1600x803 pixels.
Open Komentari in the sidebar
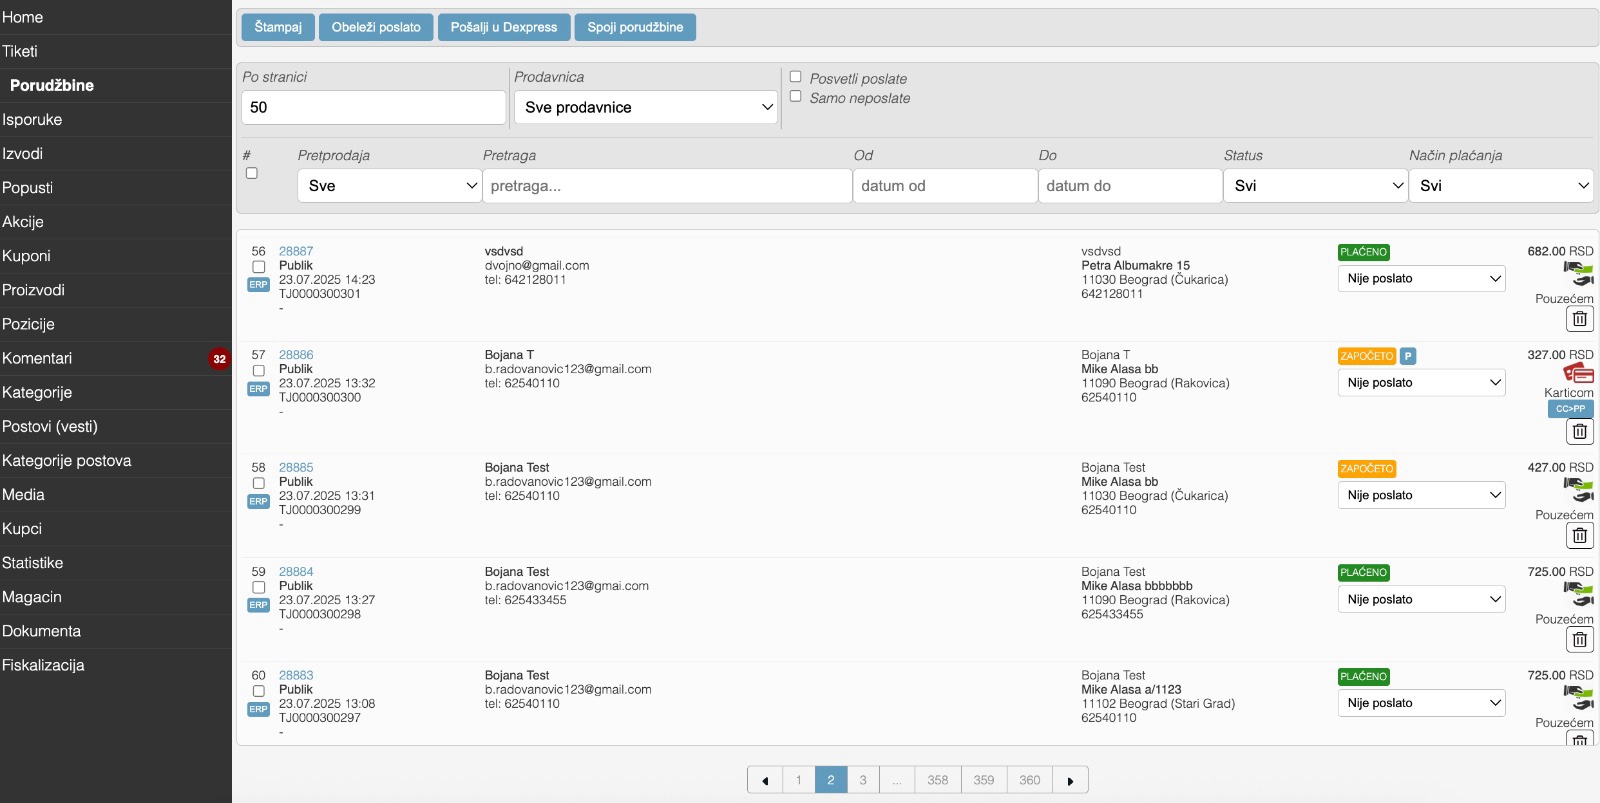pyautogui.click(x=37, y=358)
